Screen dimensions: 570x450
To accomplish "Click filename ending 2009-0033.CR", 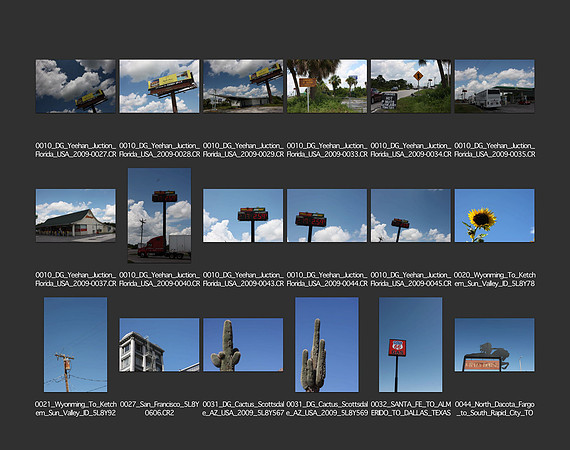I will [327, 150].
